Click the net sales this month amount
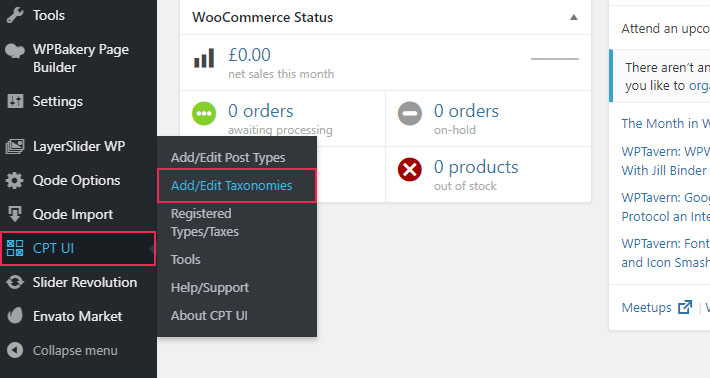 point(249,55)
